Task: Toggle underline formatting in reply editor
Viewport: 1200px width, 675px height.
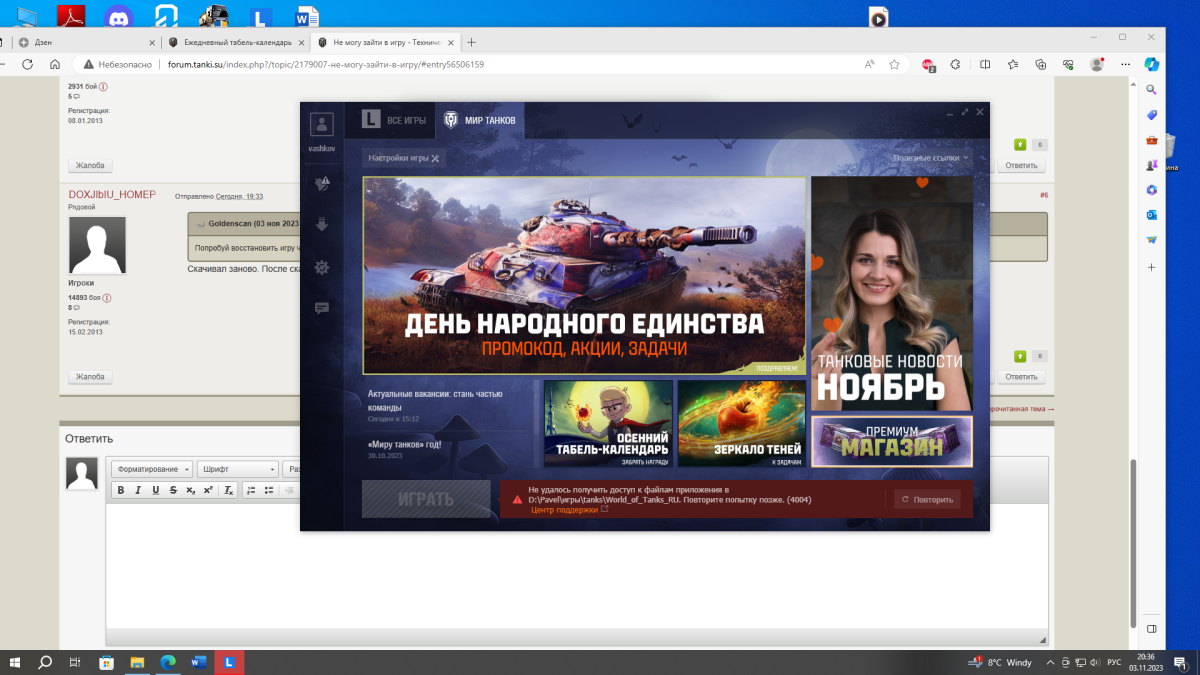Action: pos(155,490)
